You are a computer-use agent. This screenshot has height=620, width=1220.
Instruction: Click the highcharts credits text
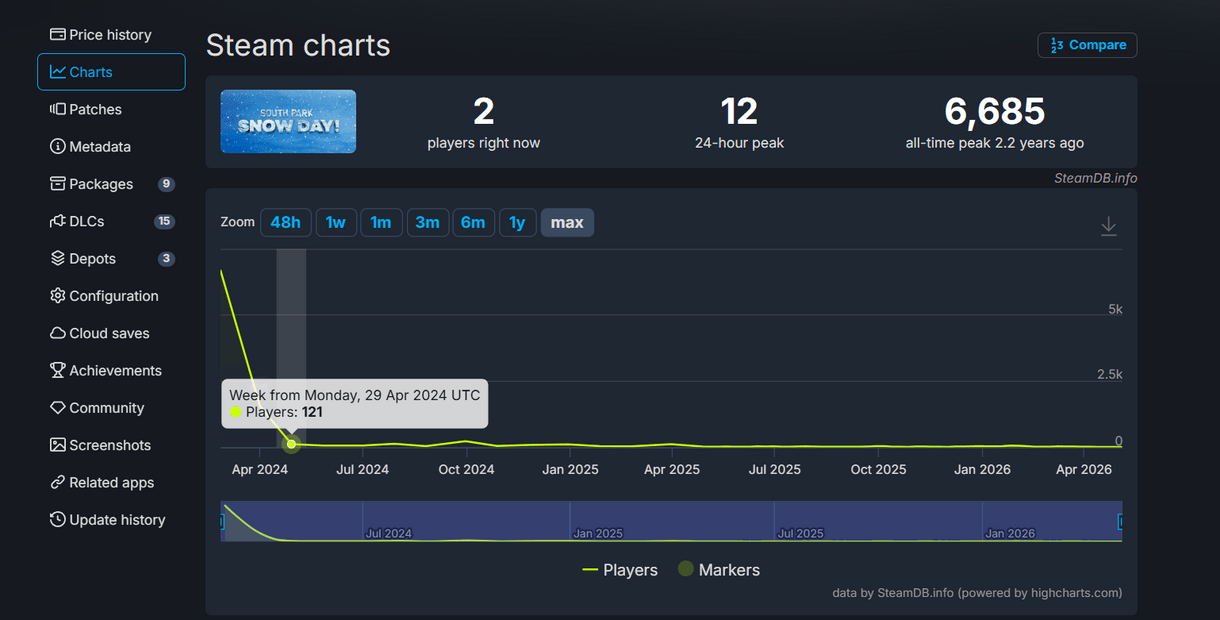pos(977,592)
